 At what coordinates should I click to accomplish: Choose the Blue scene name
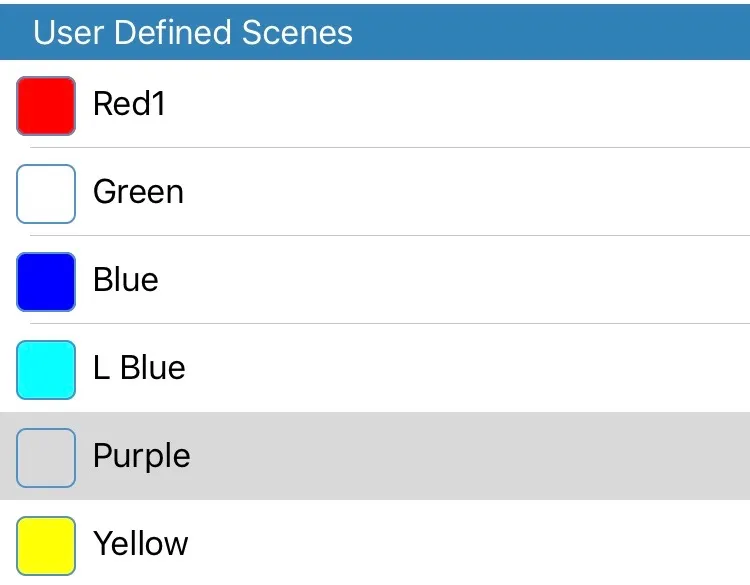125,280
